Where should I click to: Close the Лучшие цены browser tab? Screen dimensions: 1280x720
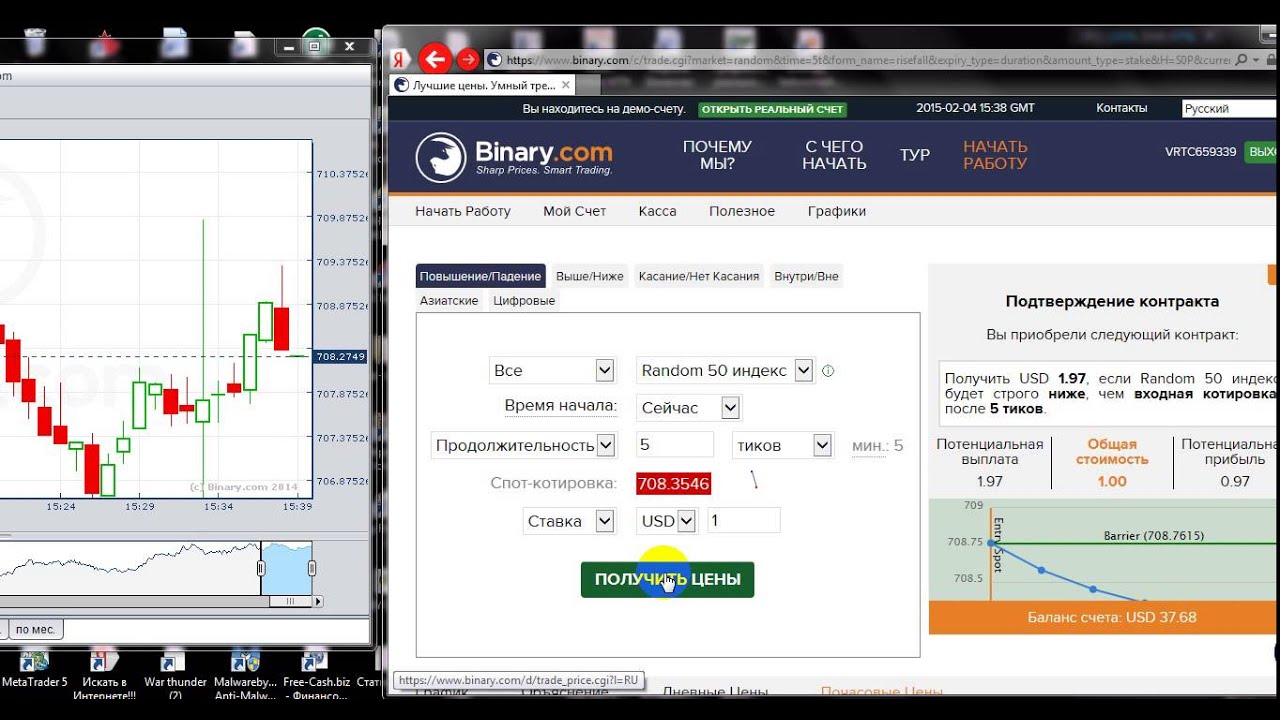(565, 86)
